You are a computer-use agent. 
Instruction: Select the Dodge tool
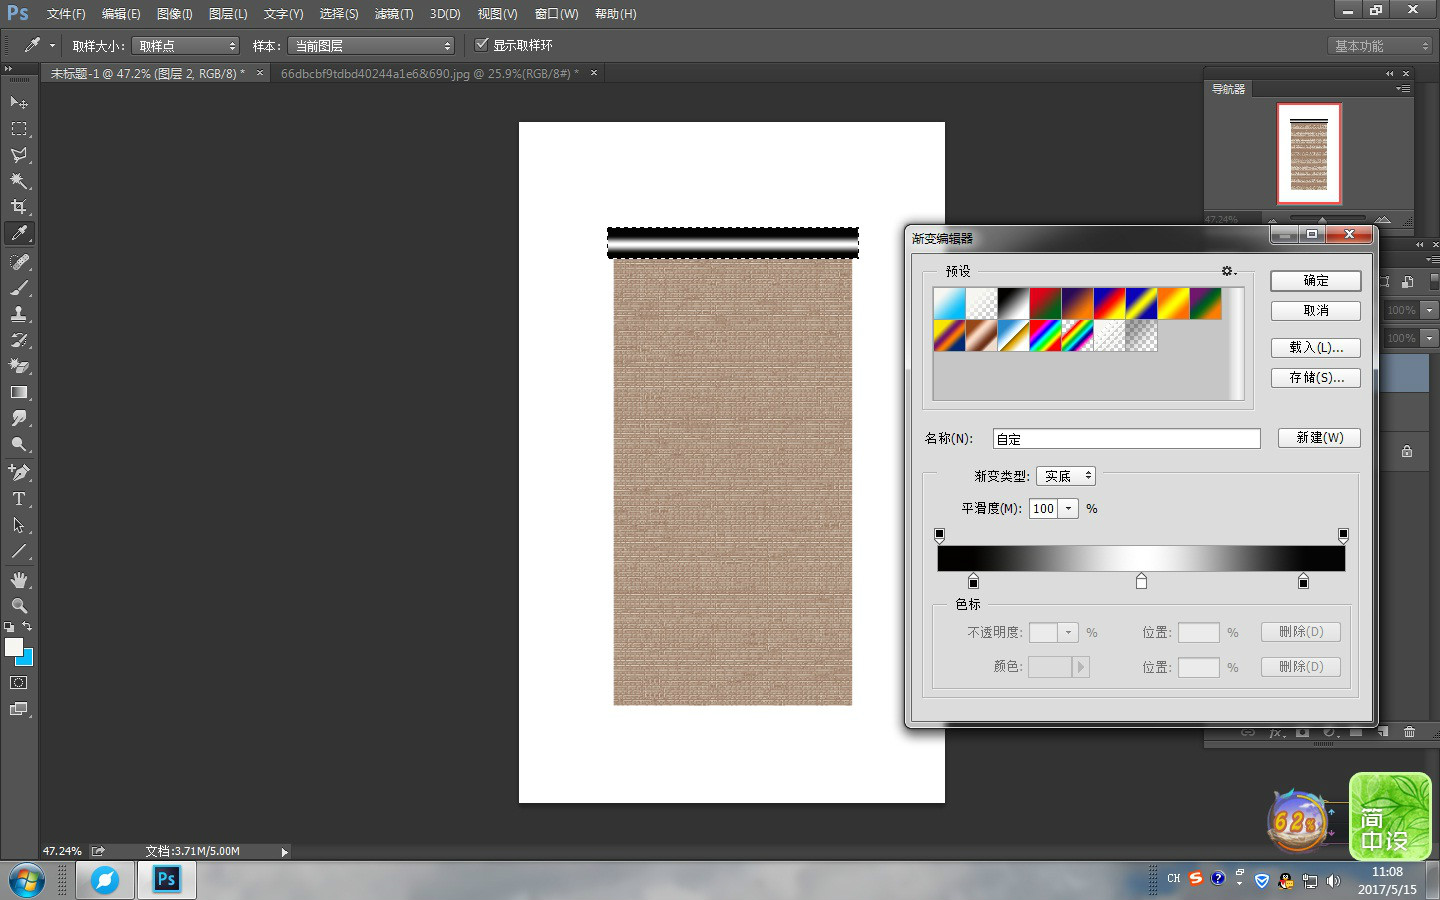tap(19, 444)
